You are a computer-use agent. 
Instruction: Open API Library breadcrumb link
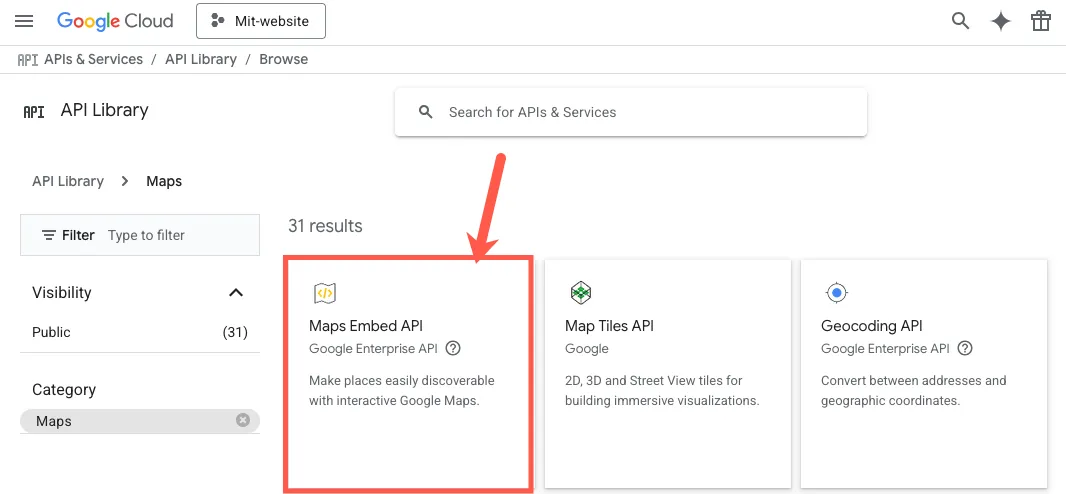201,59
